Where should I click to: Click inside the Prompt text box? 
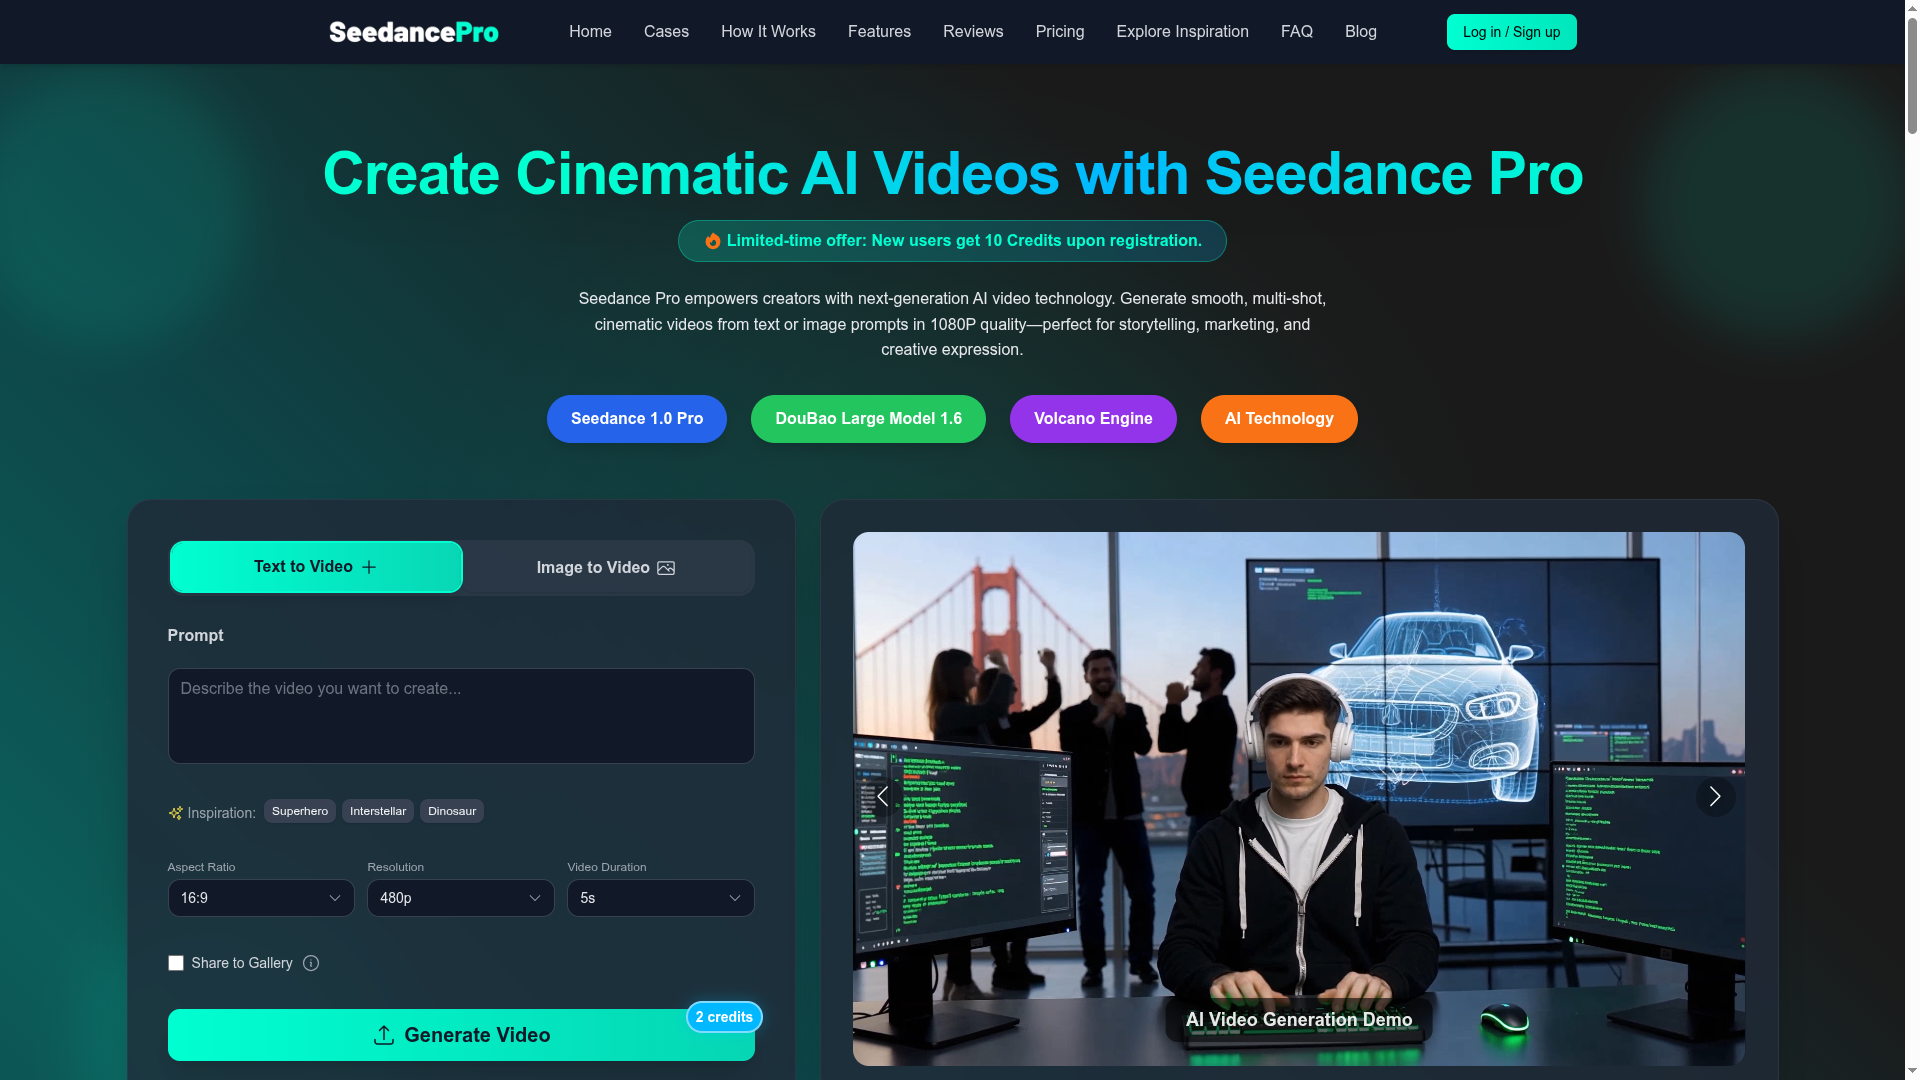click(461, 716)
